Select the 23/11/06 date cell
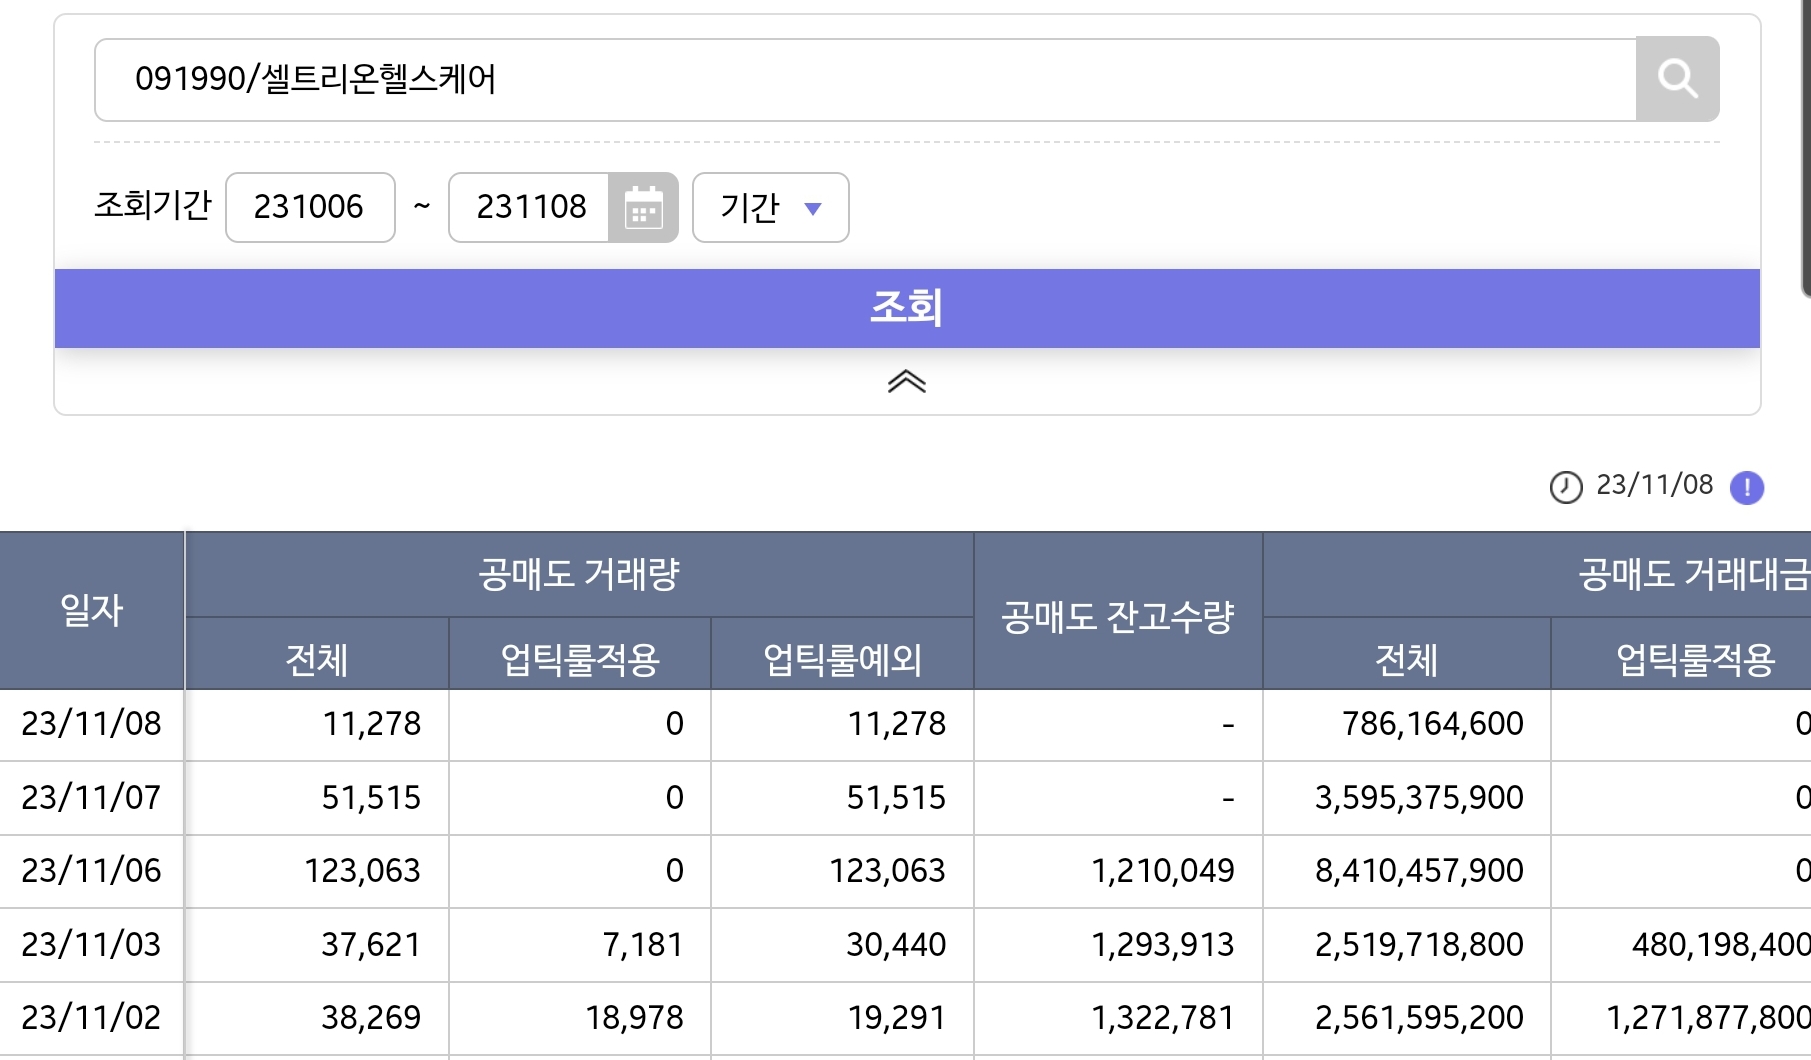Viewport: 1811px width, 1060px height. 91,871
